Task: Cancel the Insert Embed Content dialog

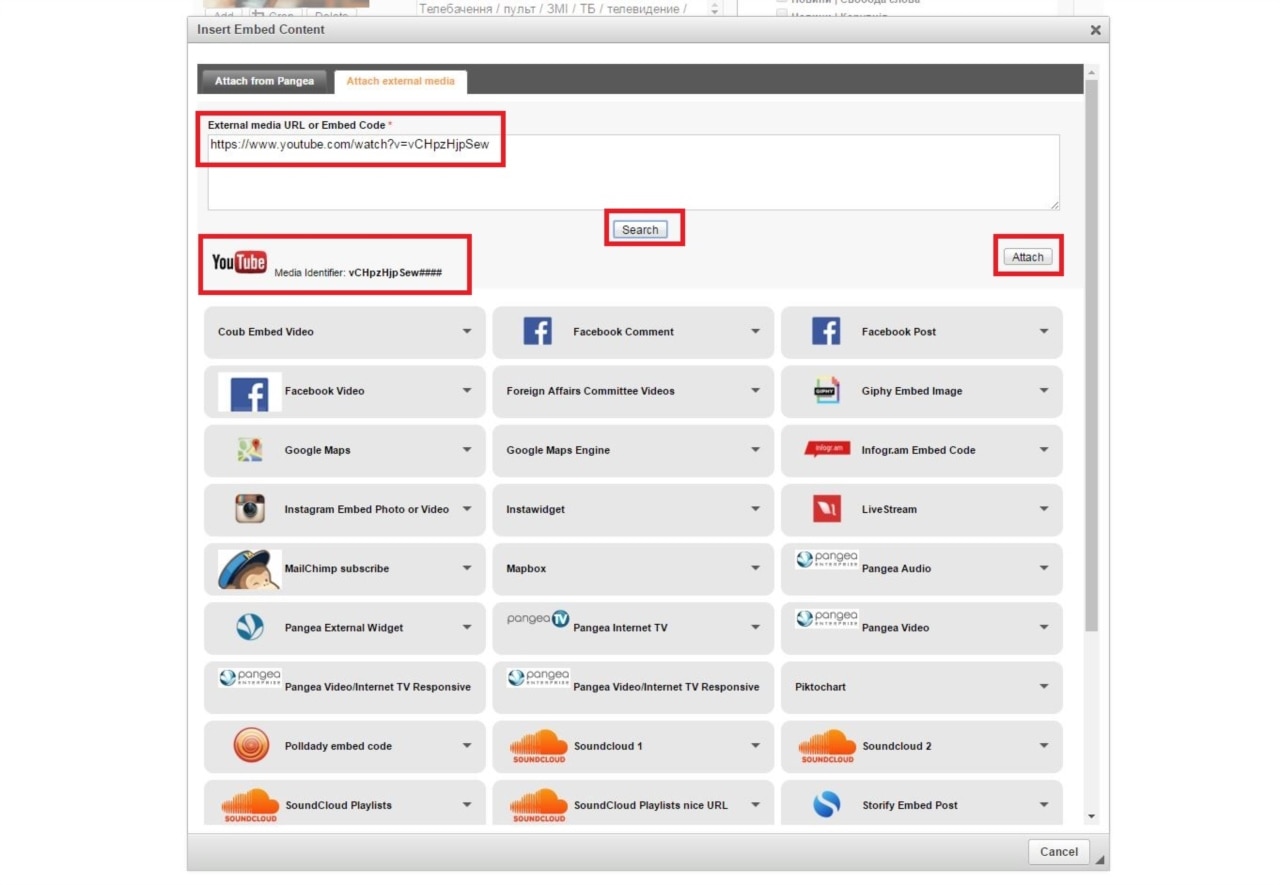Action: tap(1059, 852)
